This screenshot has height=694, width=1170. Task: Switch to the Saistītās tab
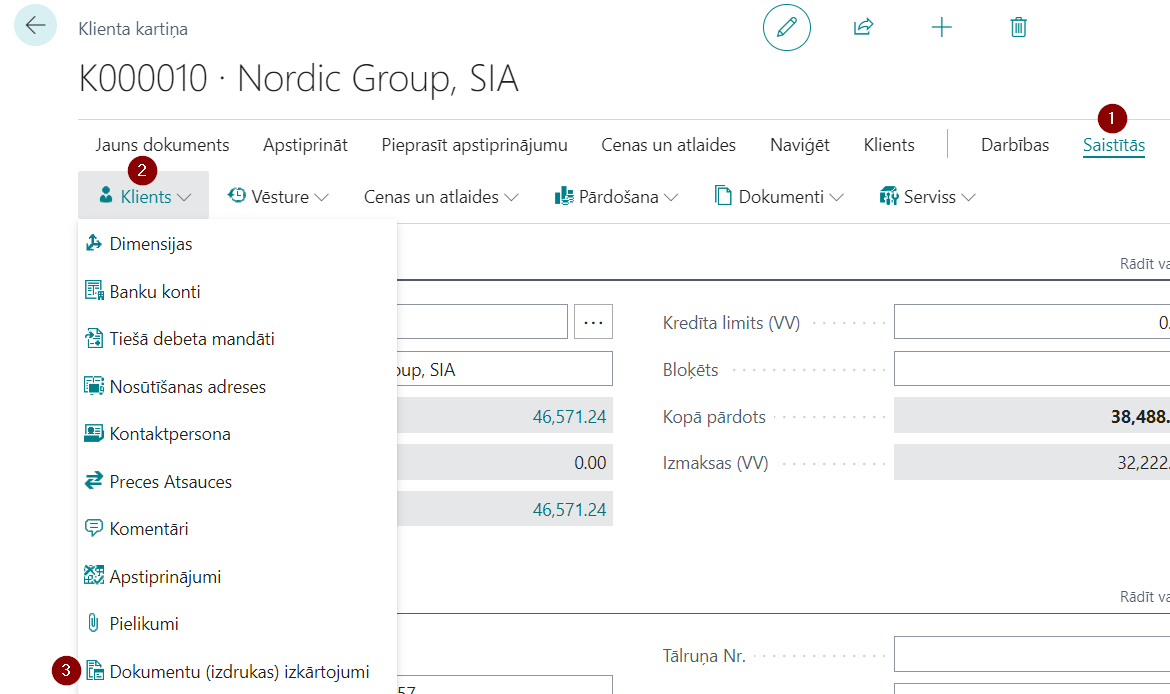click(1113, 145)
